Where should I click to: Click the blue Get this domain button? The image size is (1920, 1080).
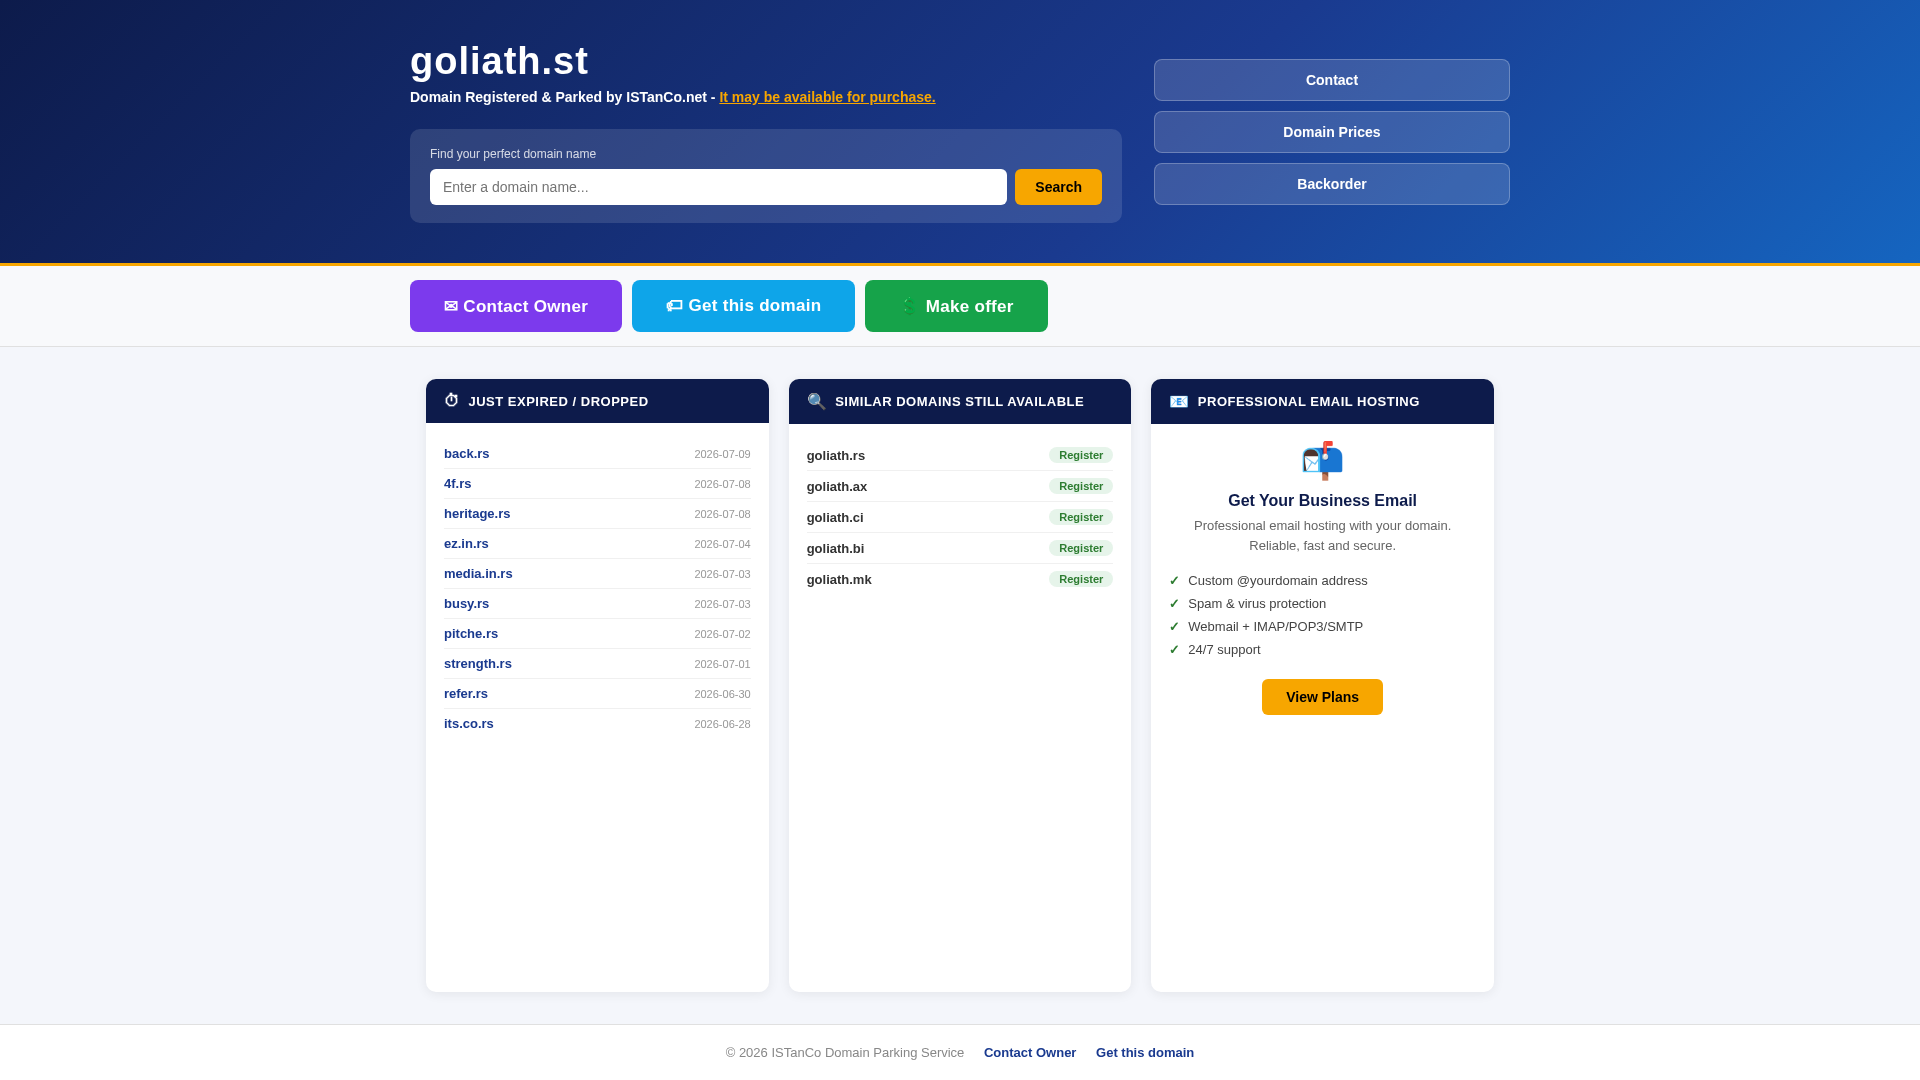coord(743,306)
